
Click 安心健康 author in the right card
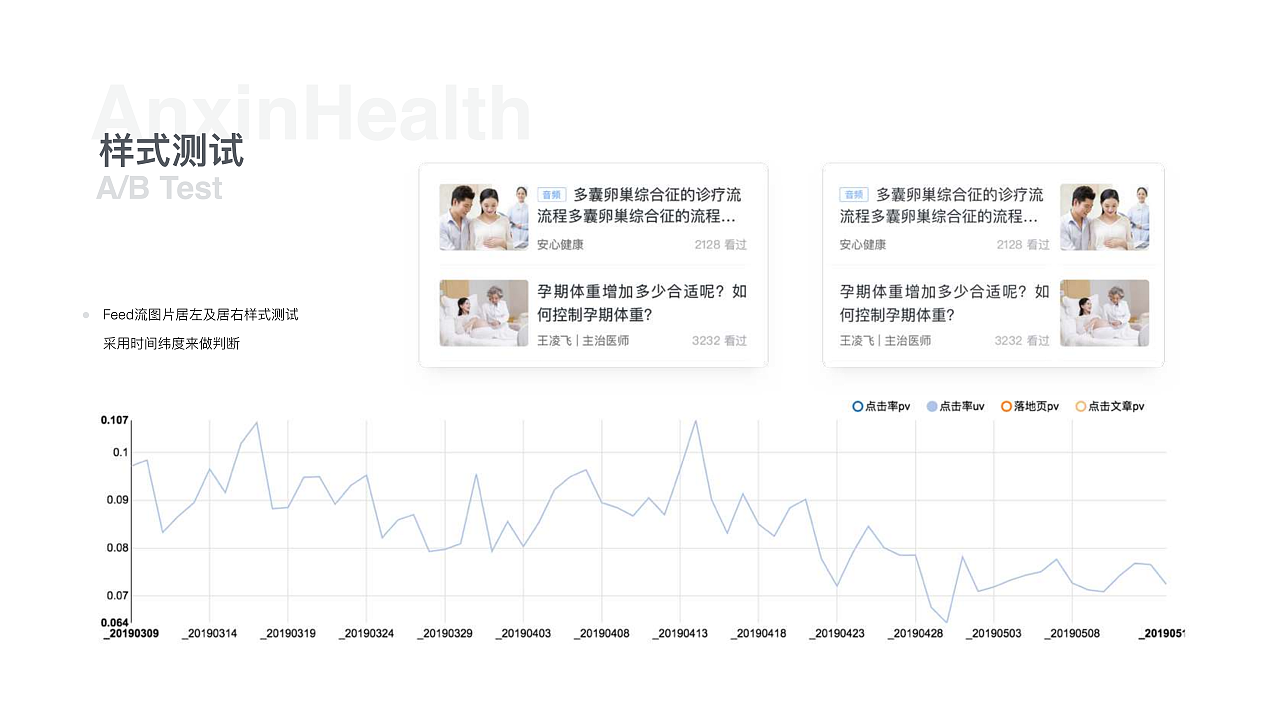click(863, 244)
